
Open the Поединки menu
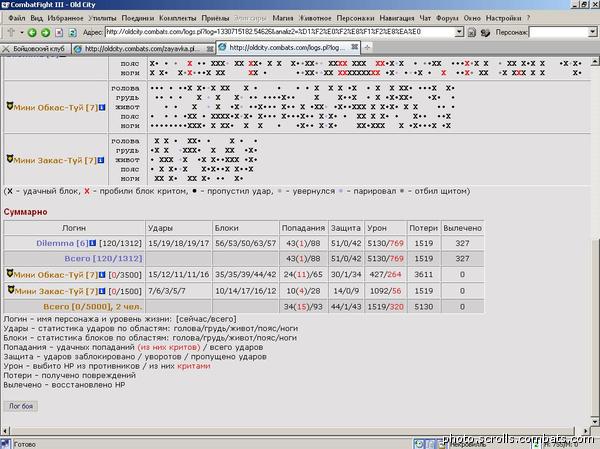coord(138,18)
